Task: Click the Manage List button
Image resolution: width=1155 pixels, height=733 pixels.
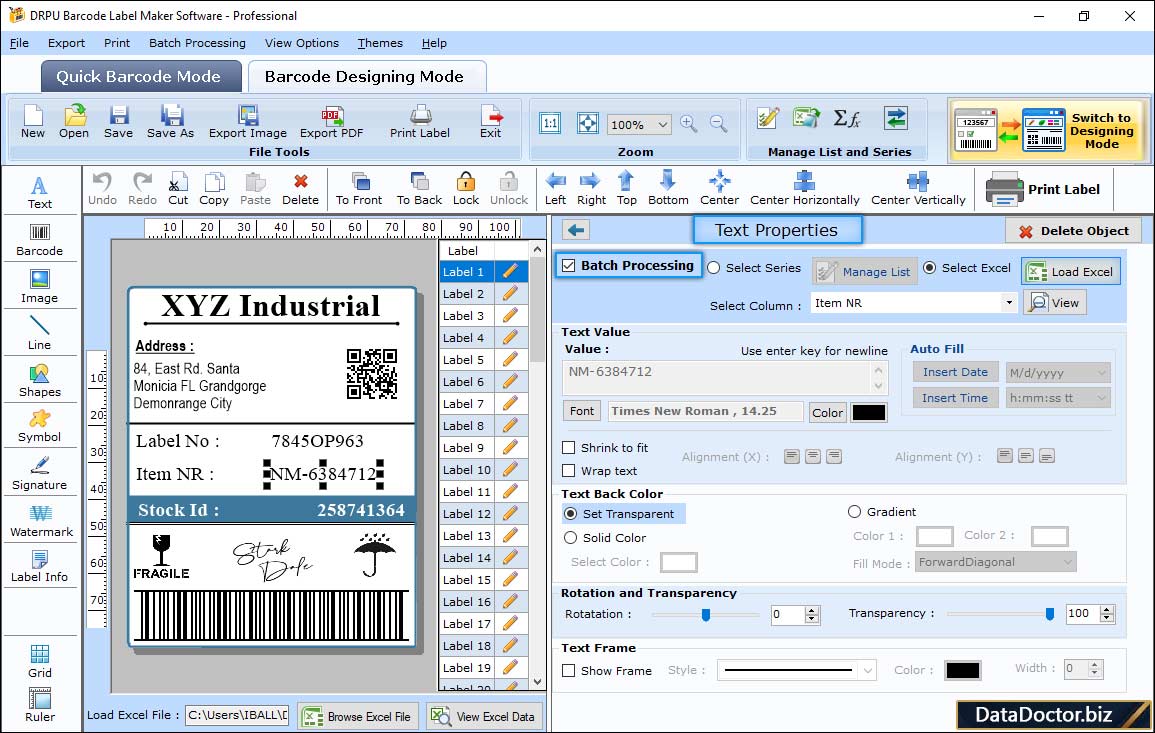Action: click(865, 272)
